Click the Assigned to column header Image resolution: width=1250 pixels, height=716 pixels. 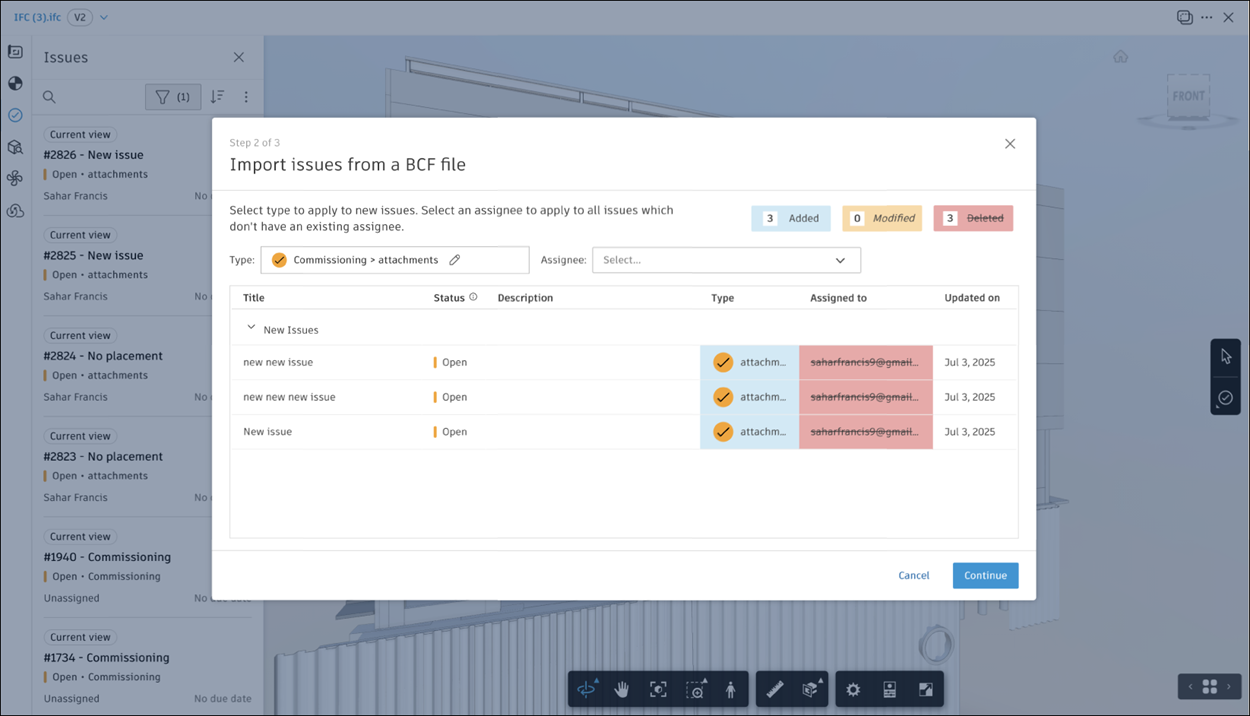[838, 298]
